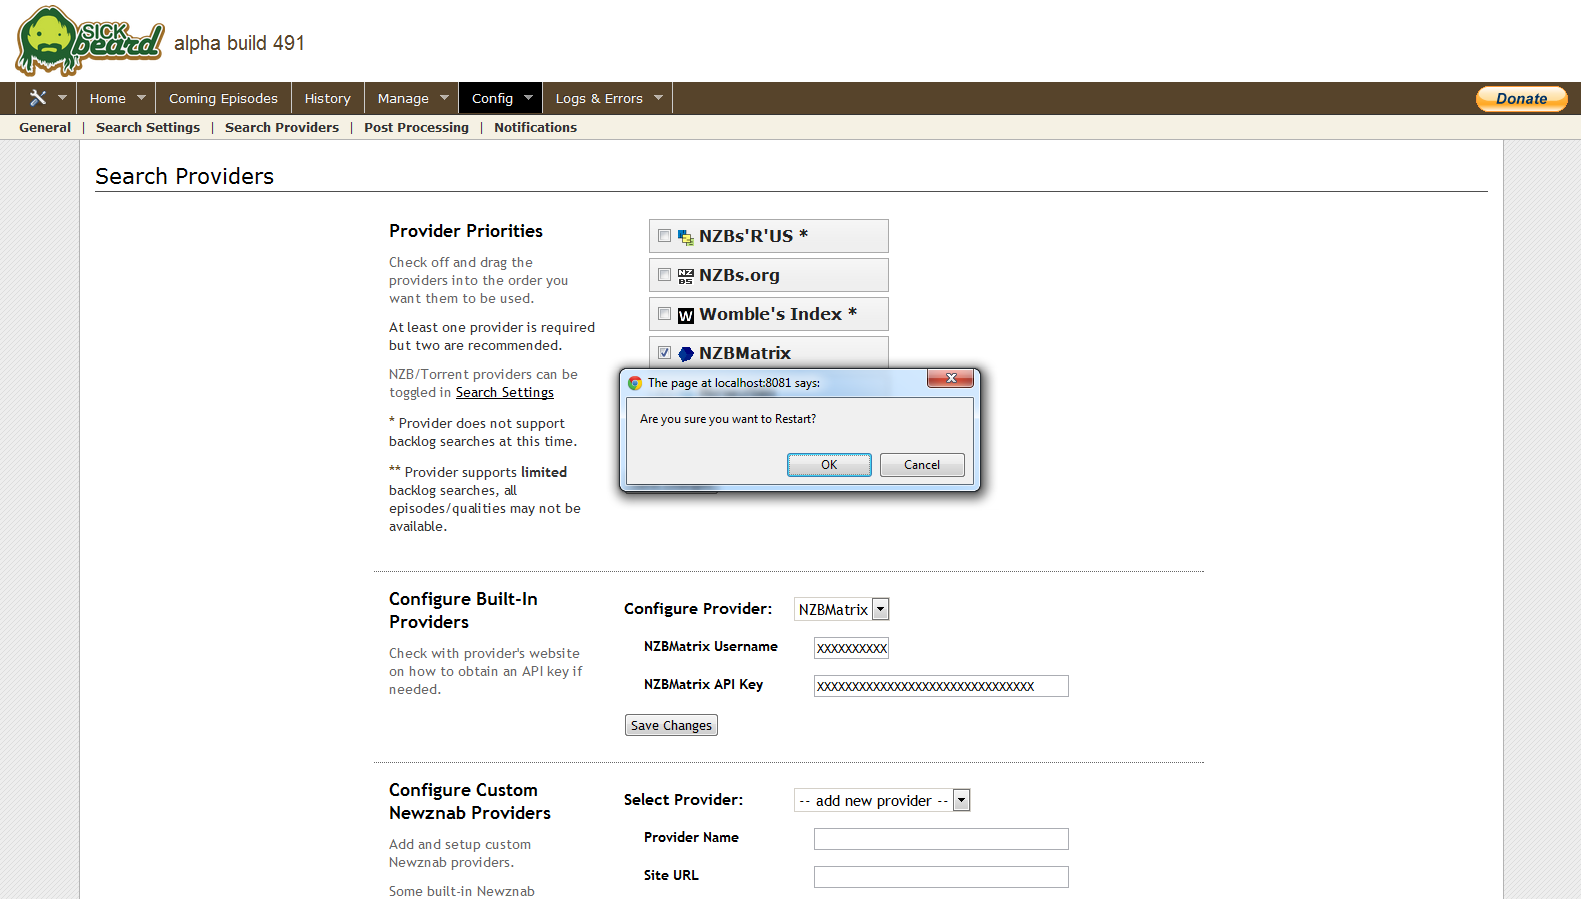Click the Configure Provider label

[698, 609]
